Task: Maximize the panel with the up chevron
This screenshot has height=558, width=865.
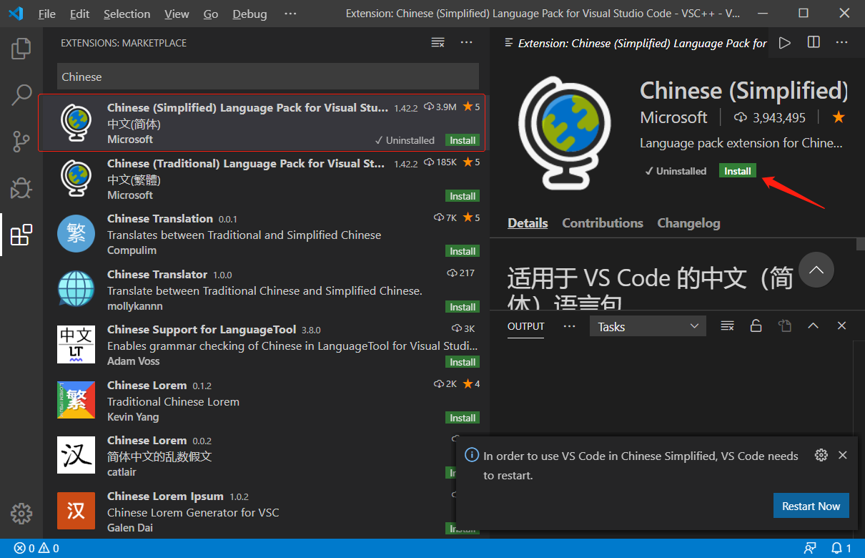Action: tap(813, 326)
